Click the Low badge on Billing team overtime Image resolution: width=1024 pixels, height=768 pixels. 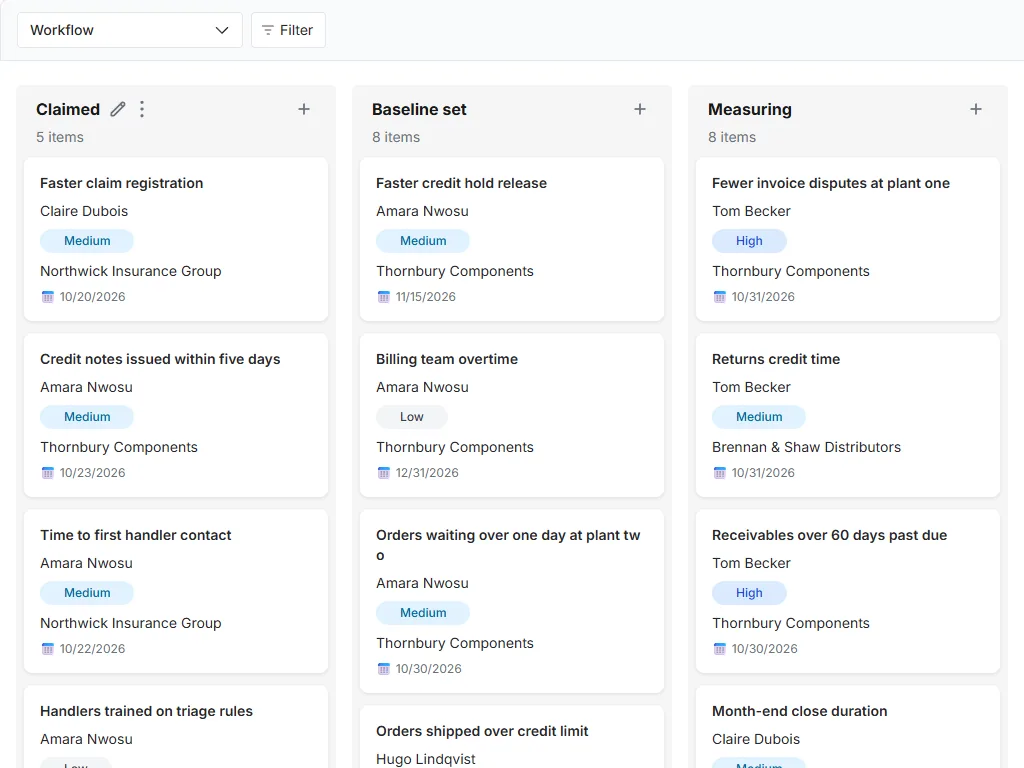(411, 417)
